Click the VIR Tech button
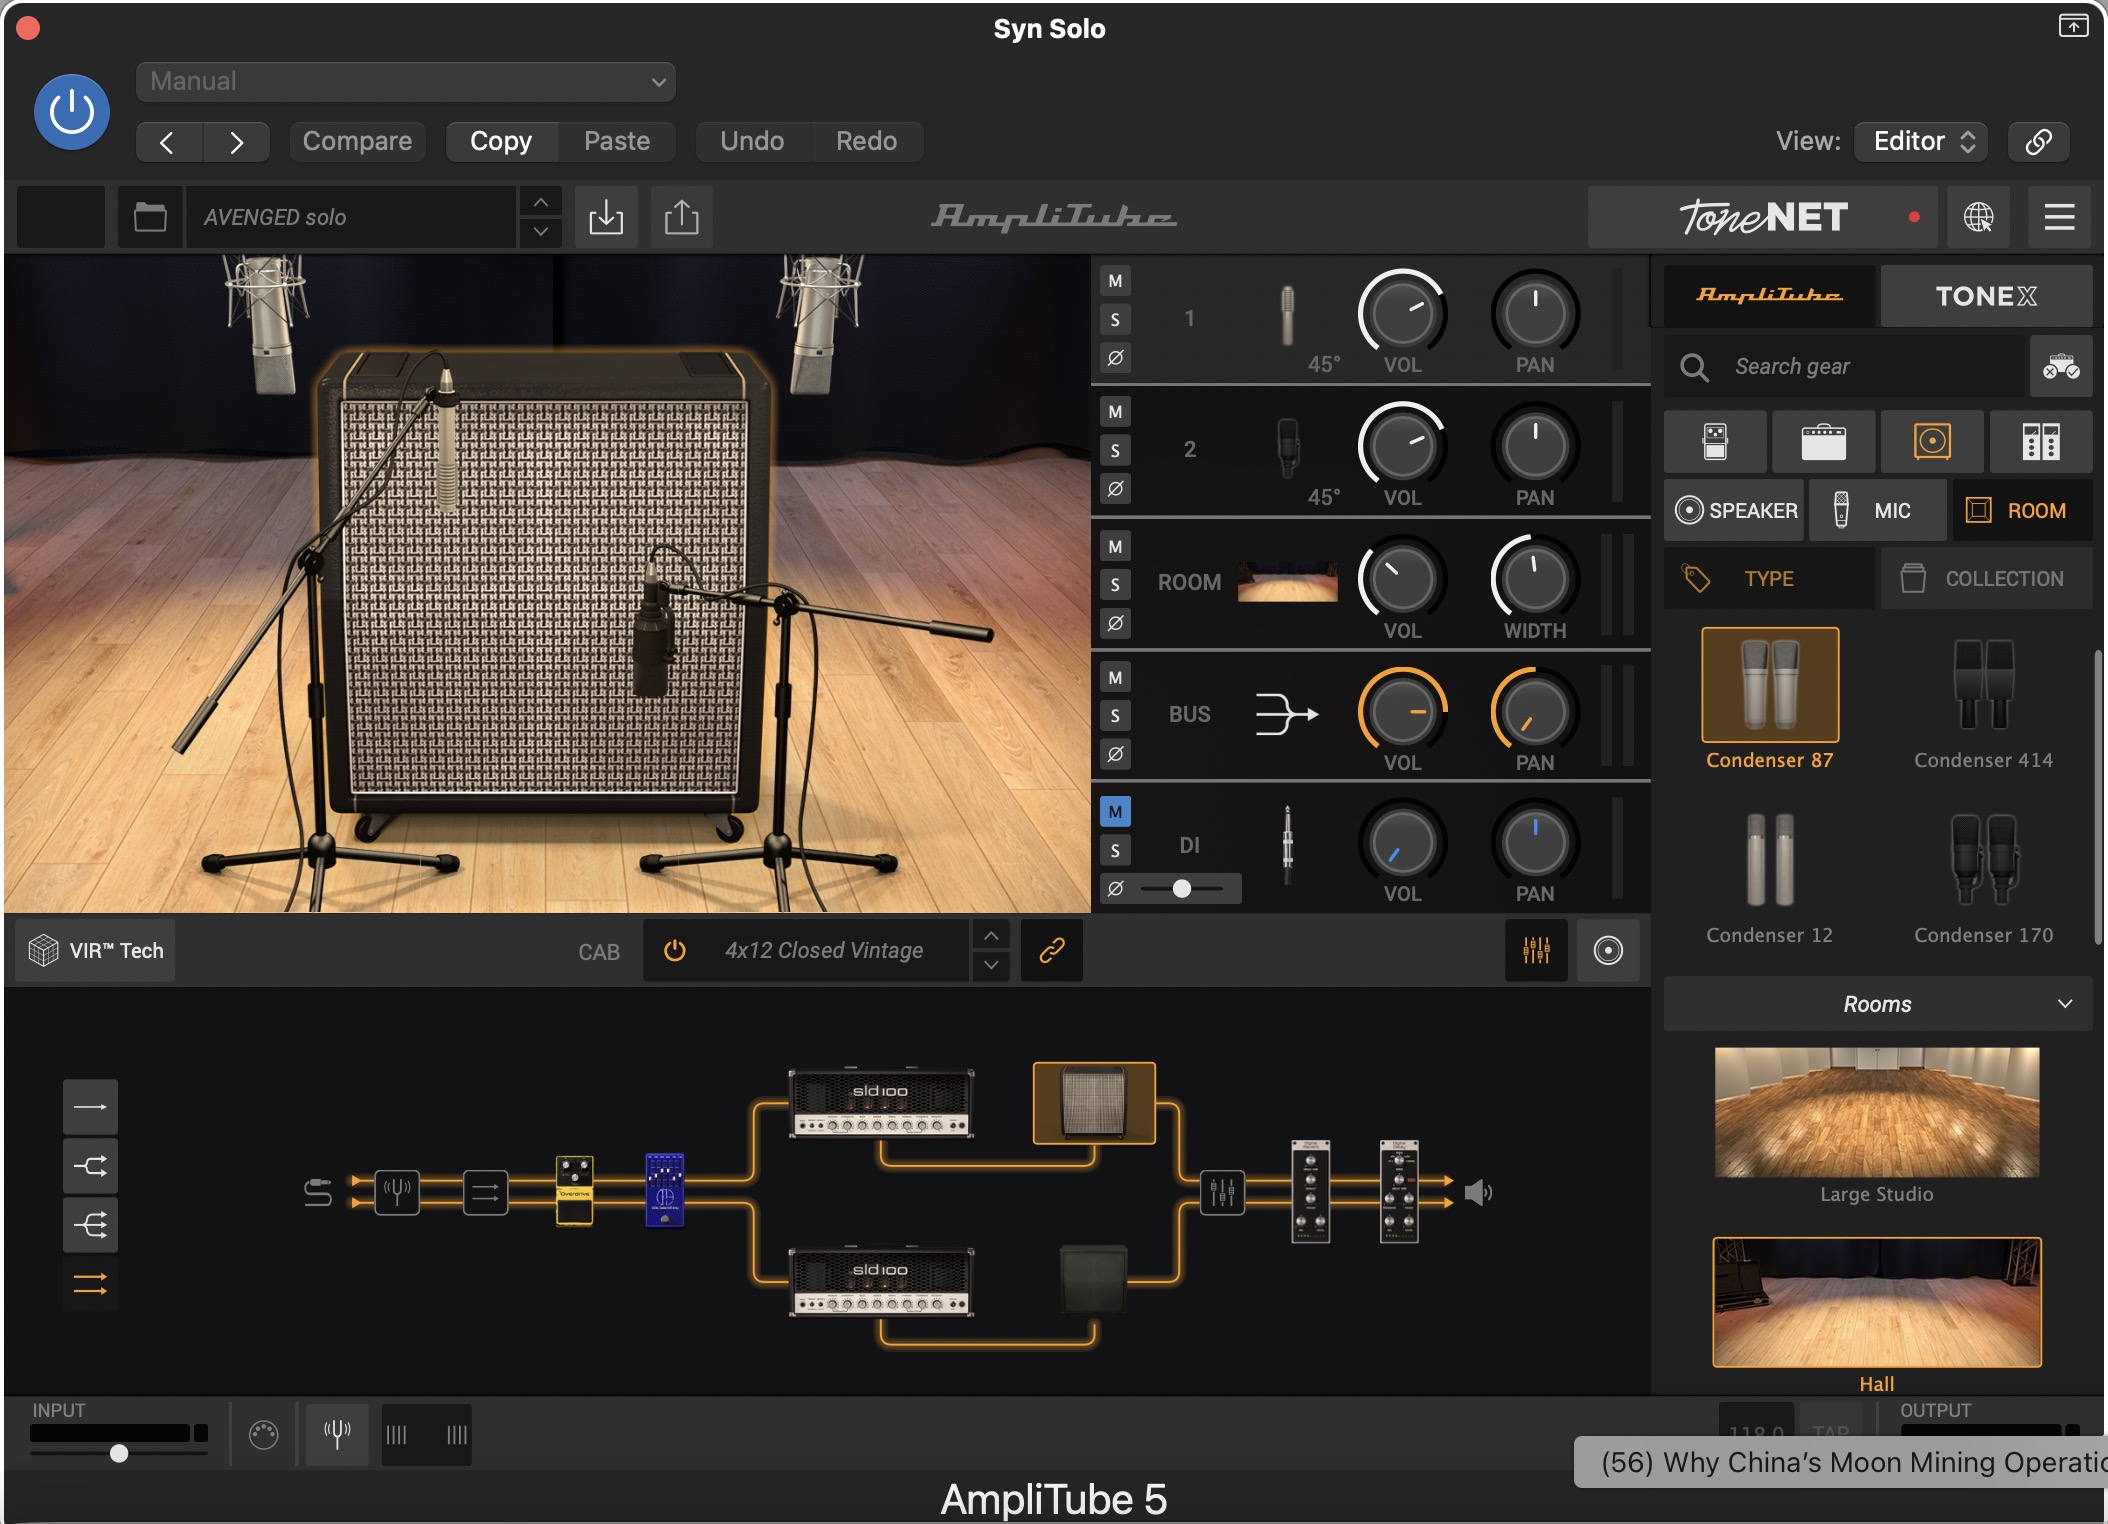Viewport: 2108px width, 1524px height. click(x=96, y=951)
